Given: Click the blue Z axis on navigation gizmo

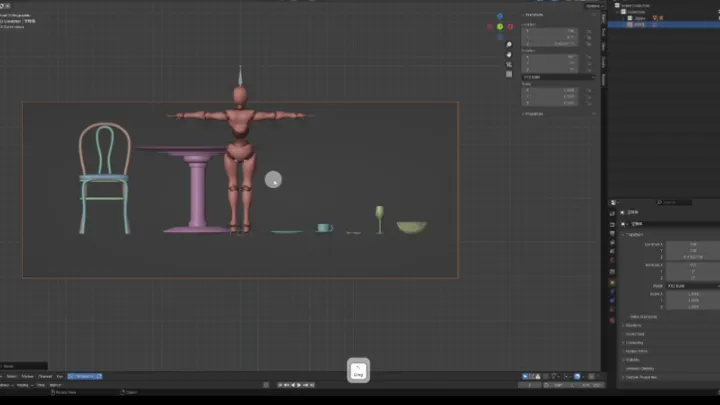Looking at the screenshot, I should click(x=500, y=17).
